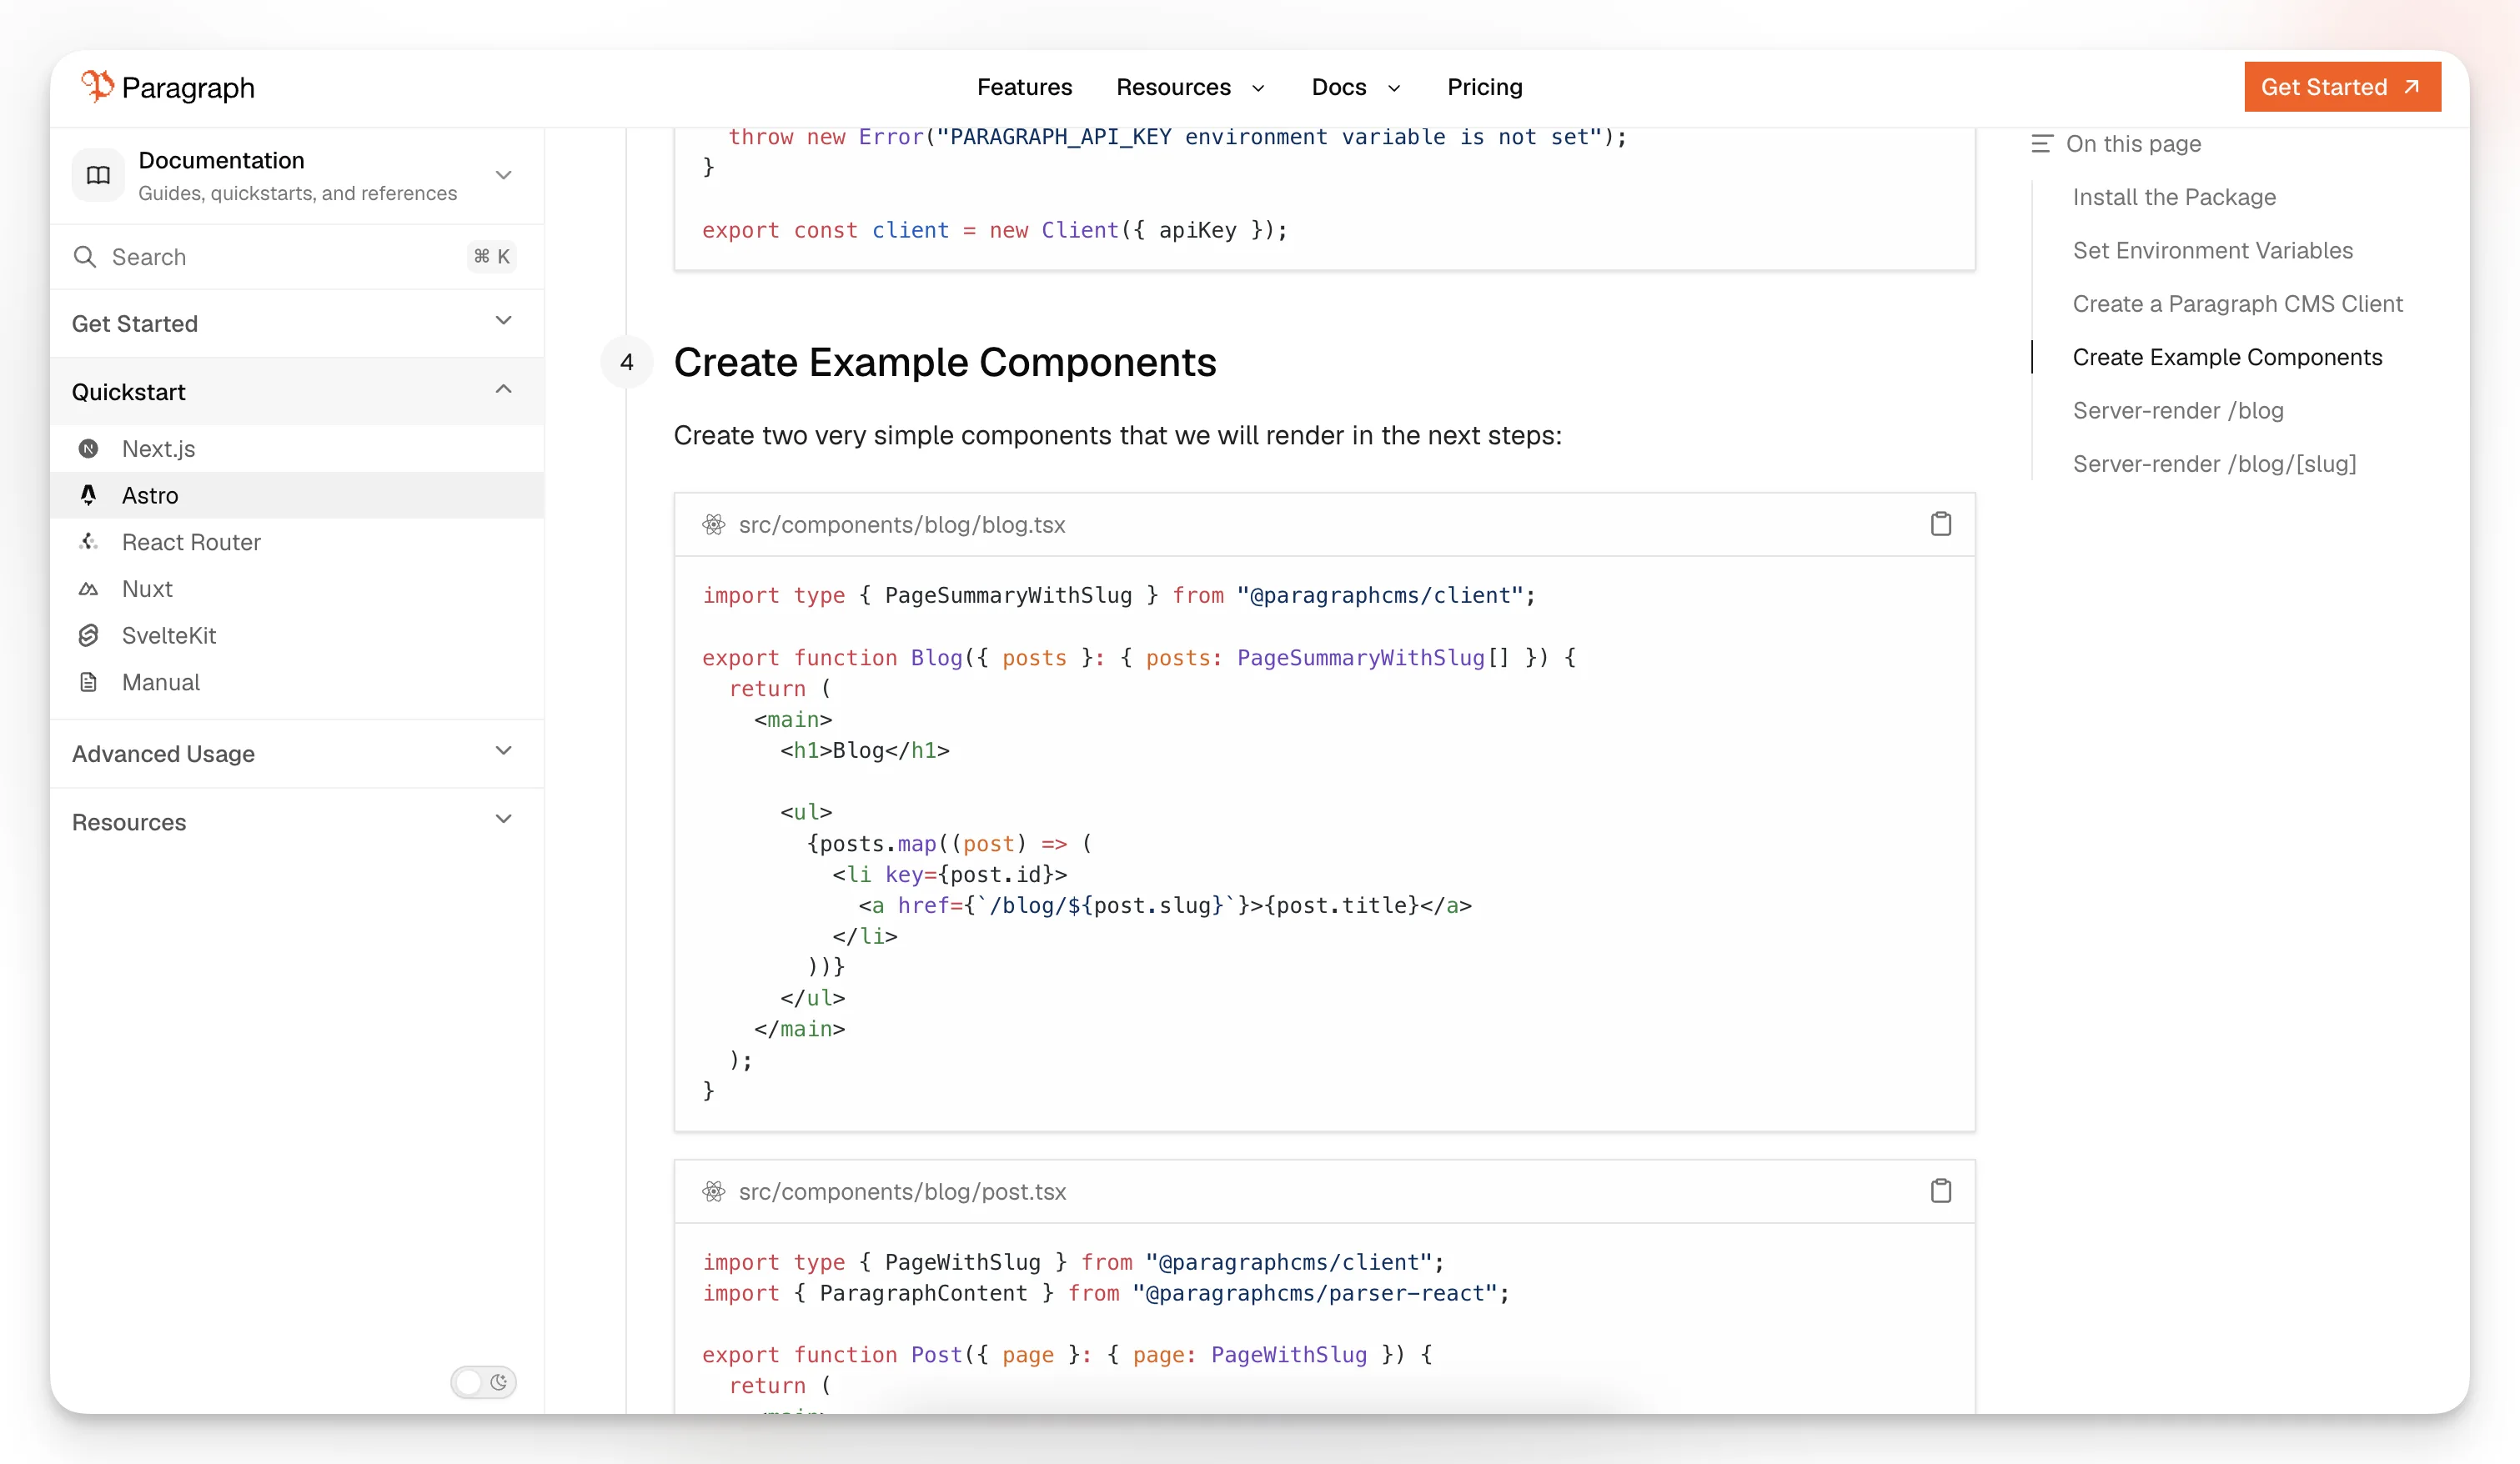Screen dimensions: 2520x1464
Task: Select React Router quickstart
Action: (297, 542)
